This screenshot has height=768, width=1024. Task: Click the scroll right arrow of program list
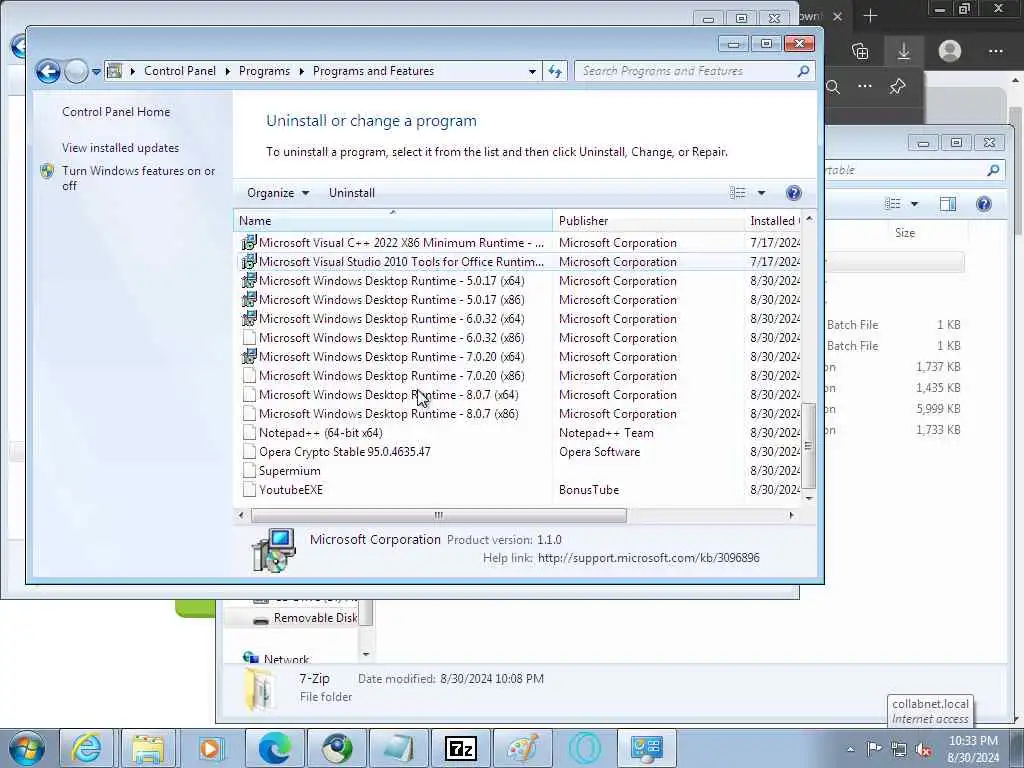click(x=792, y=515)
